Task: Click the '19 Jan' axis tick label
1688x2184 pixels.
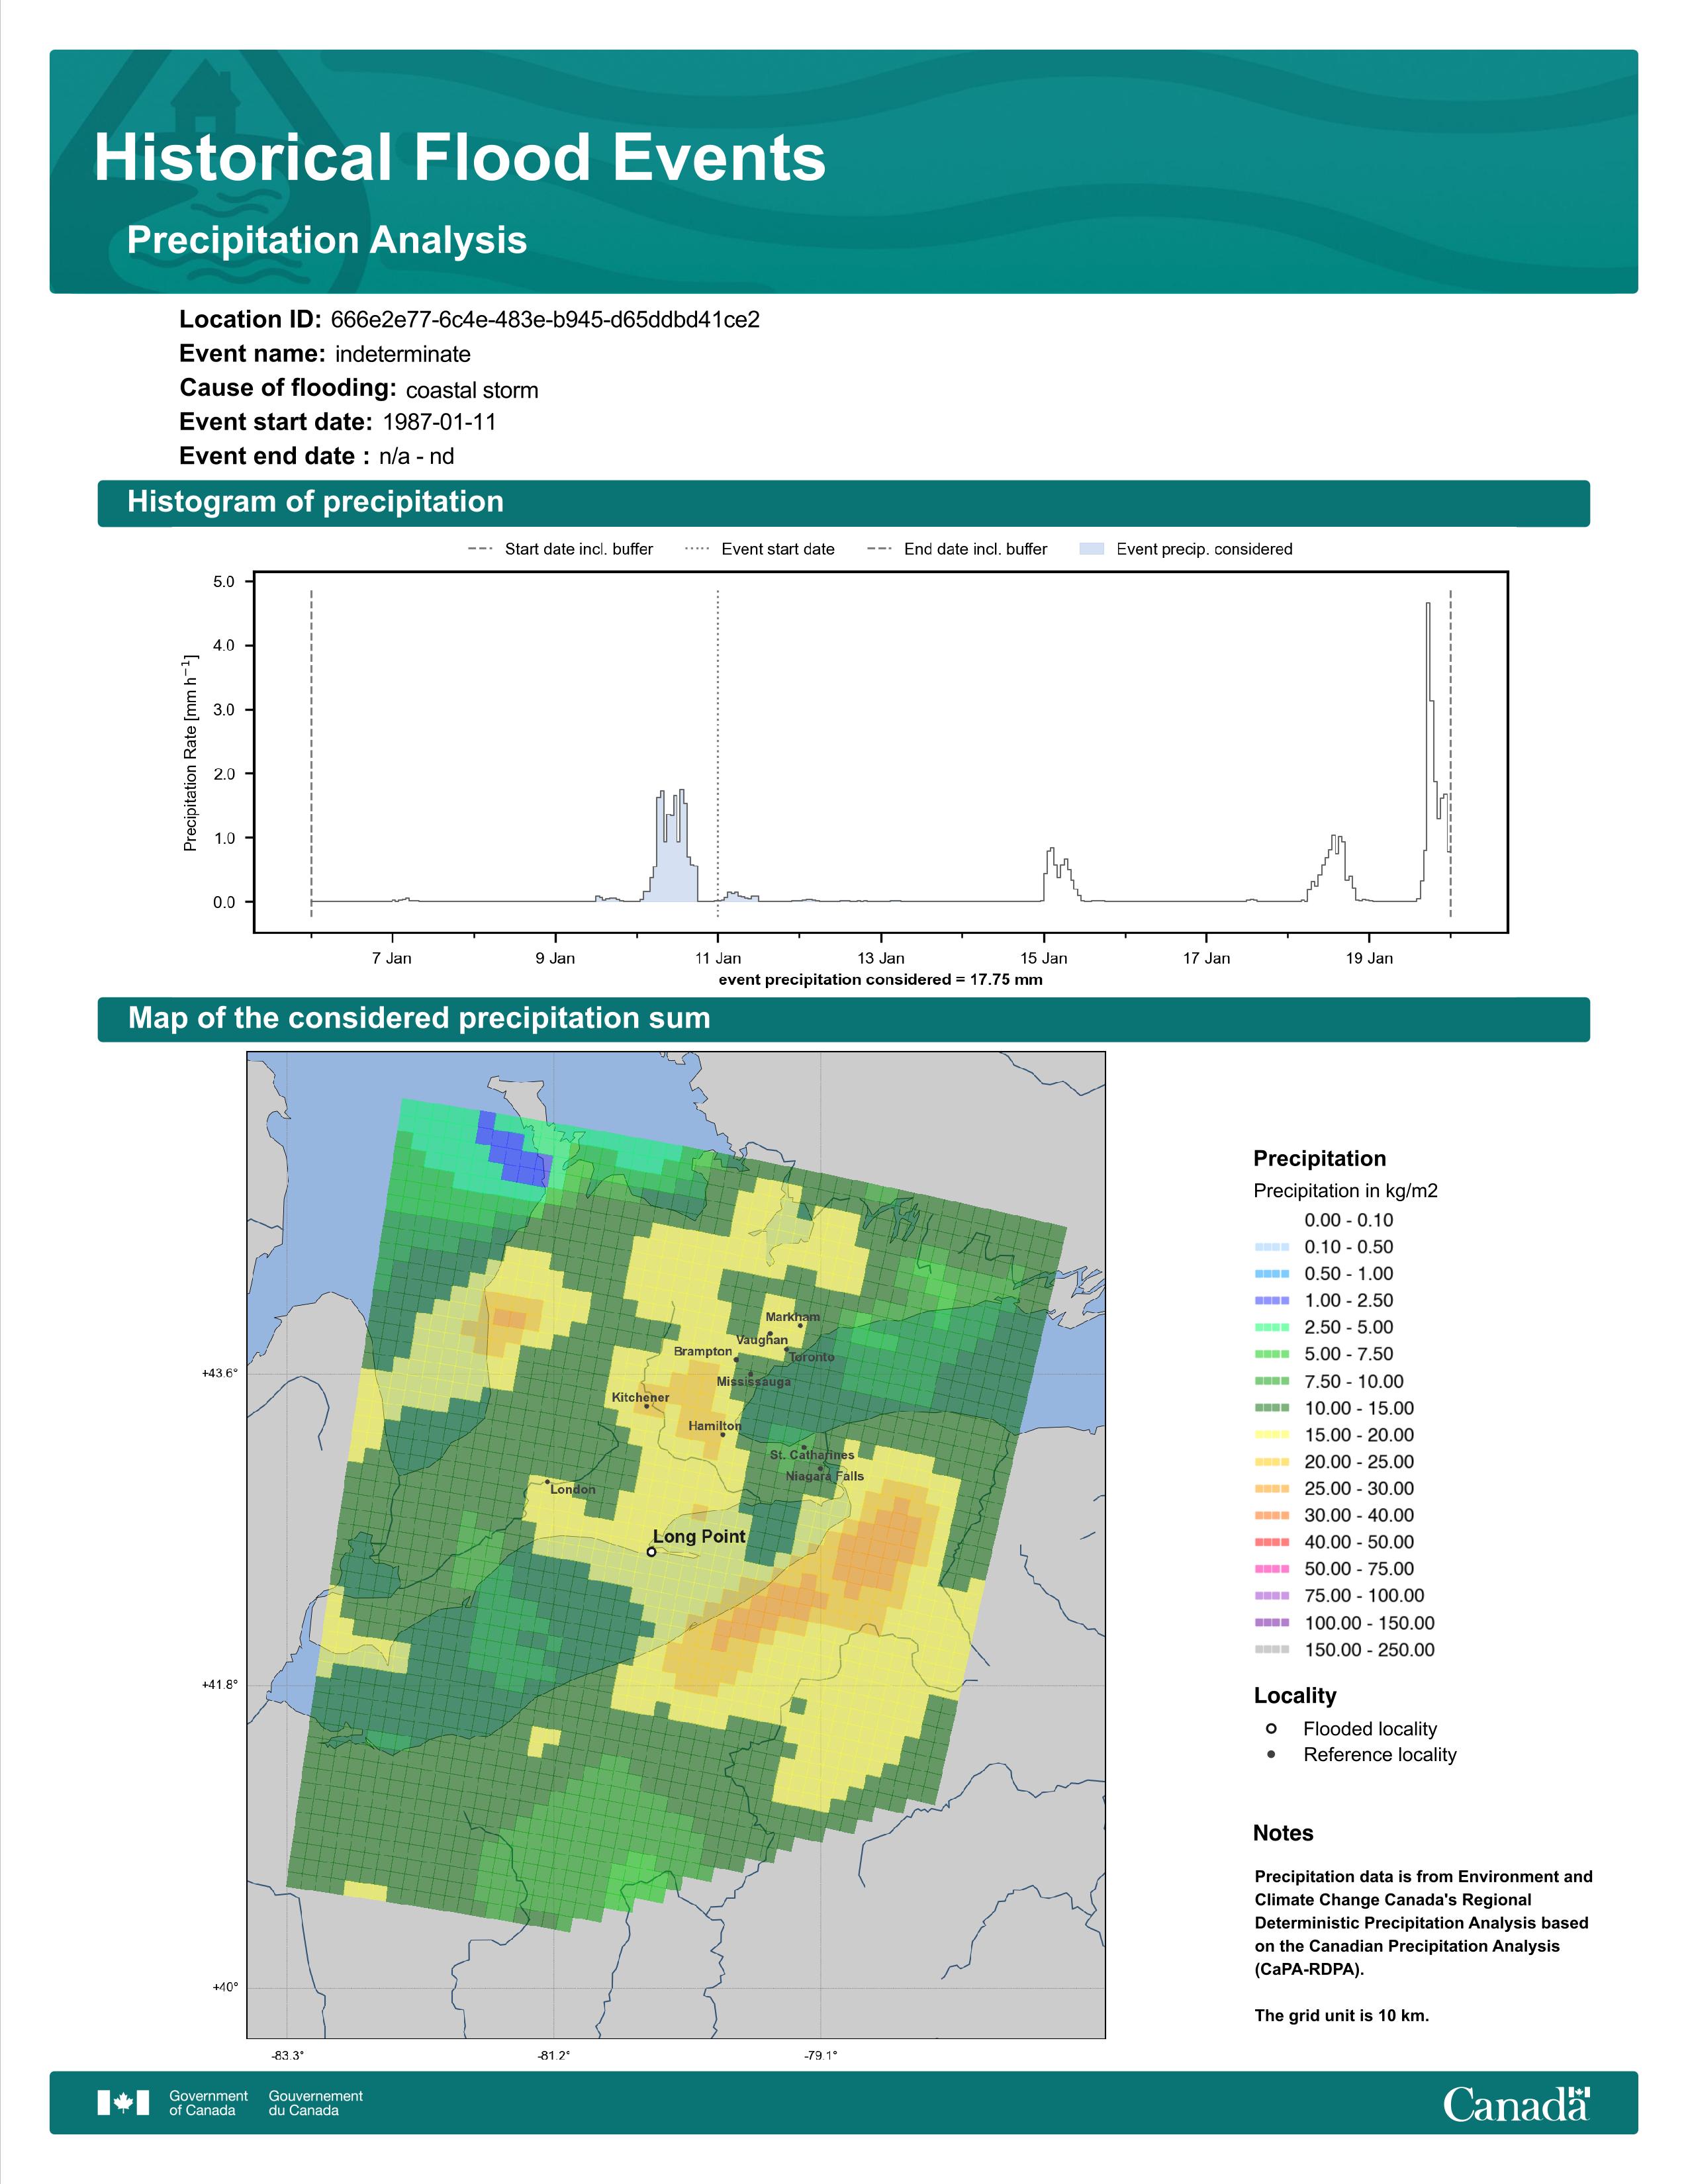Action: (1369, 958)
